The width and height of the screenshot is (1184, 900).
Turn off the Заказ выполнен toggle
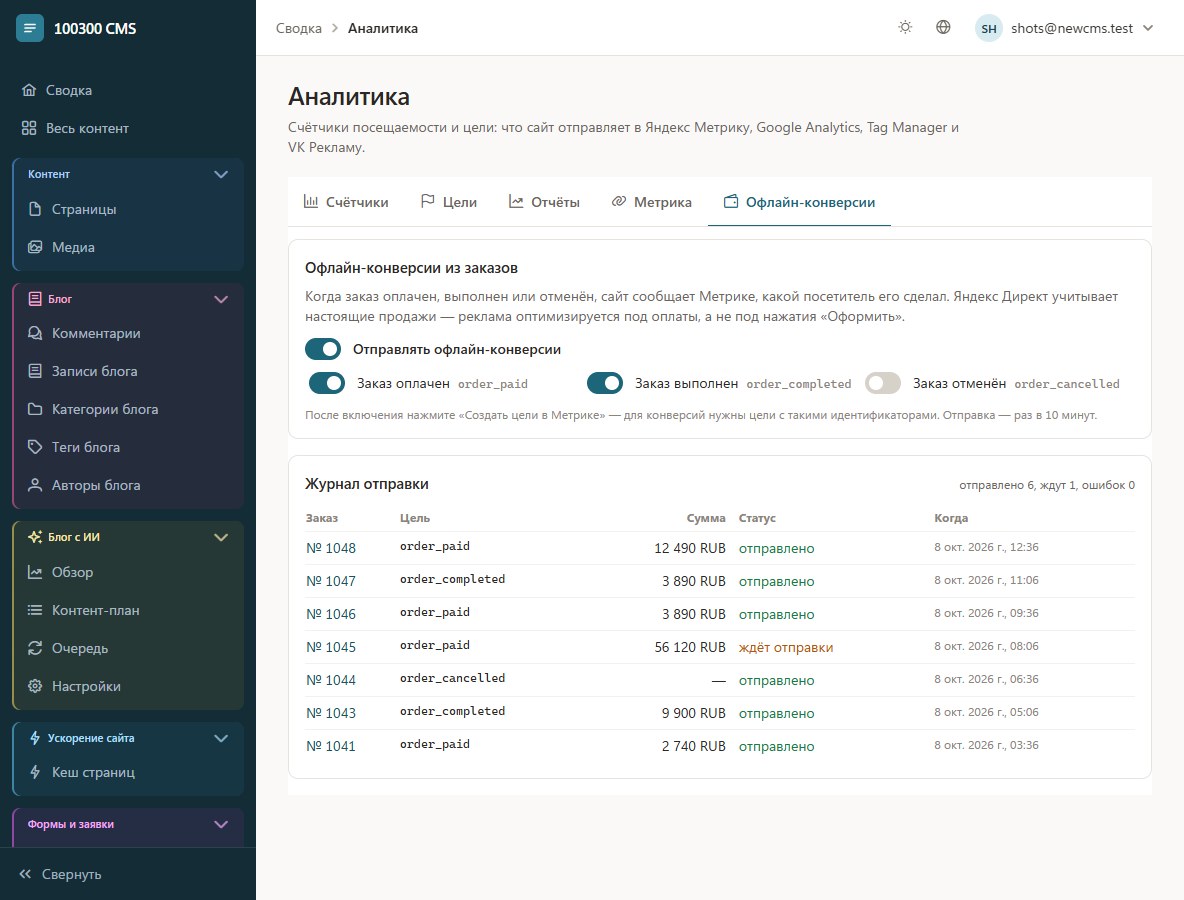coord(605,383)
